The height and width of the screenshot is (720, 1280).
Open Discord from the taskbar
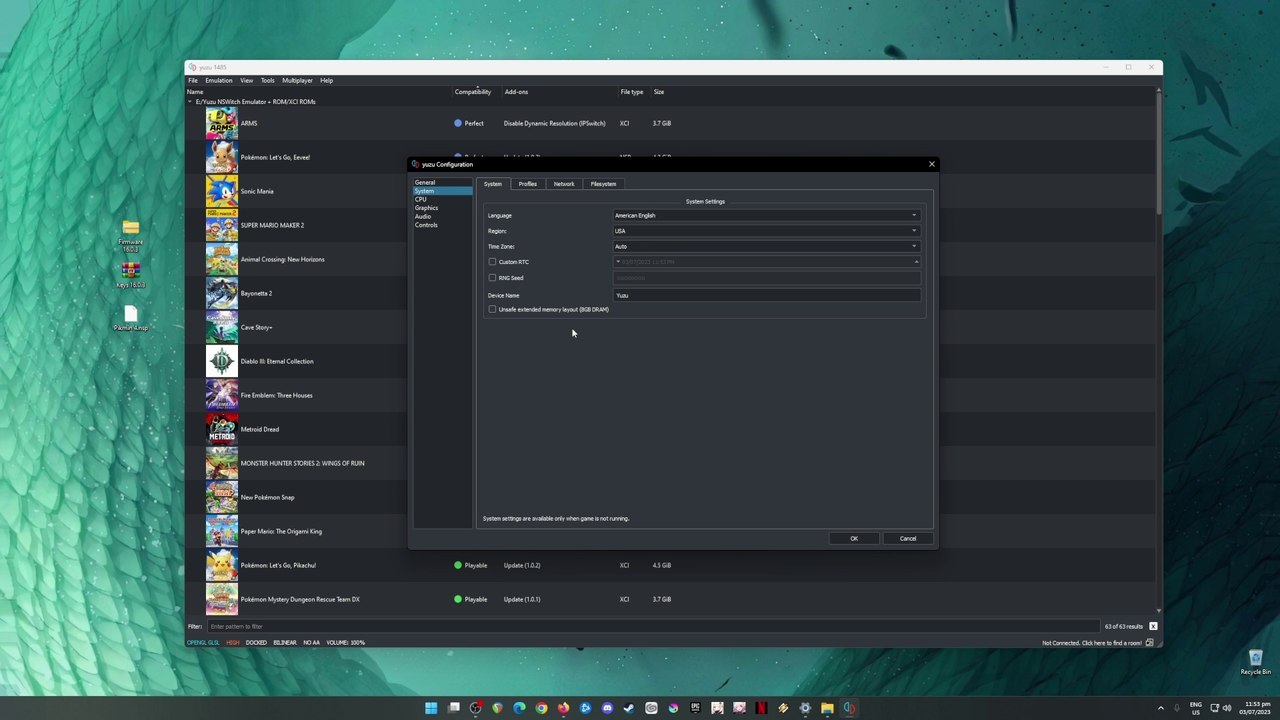[607, 708]
